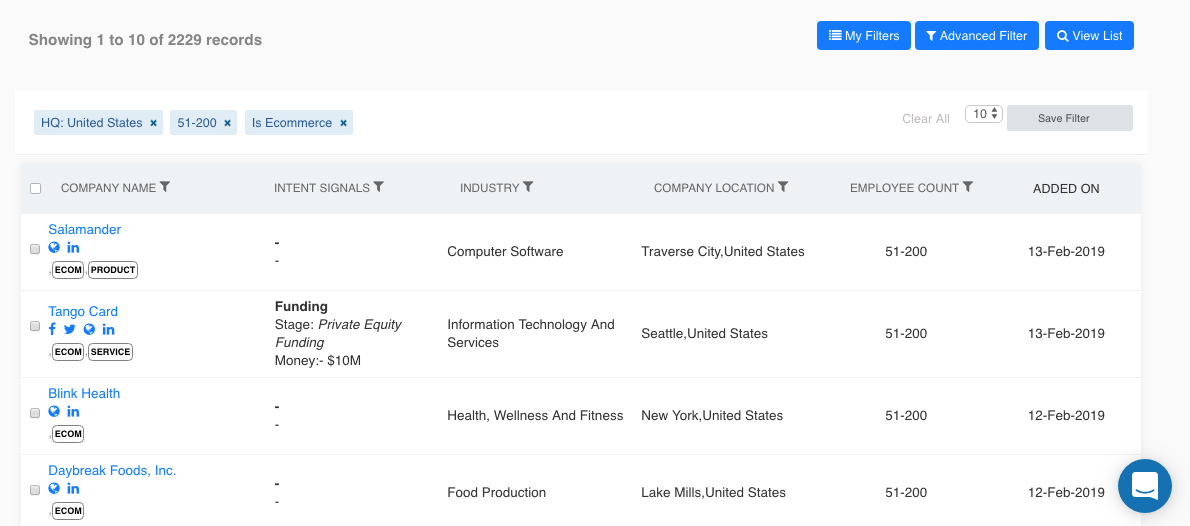Open the Tango Card company link

pos(83,311)
